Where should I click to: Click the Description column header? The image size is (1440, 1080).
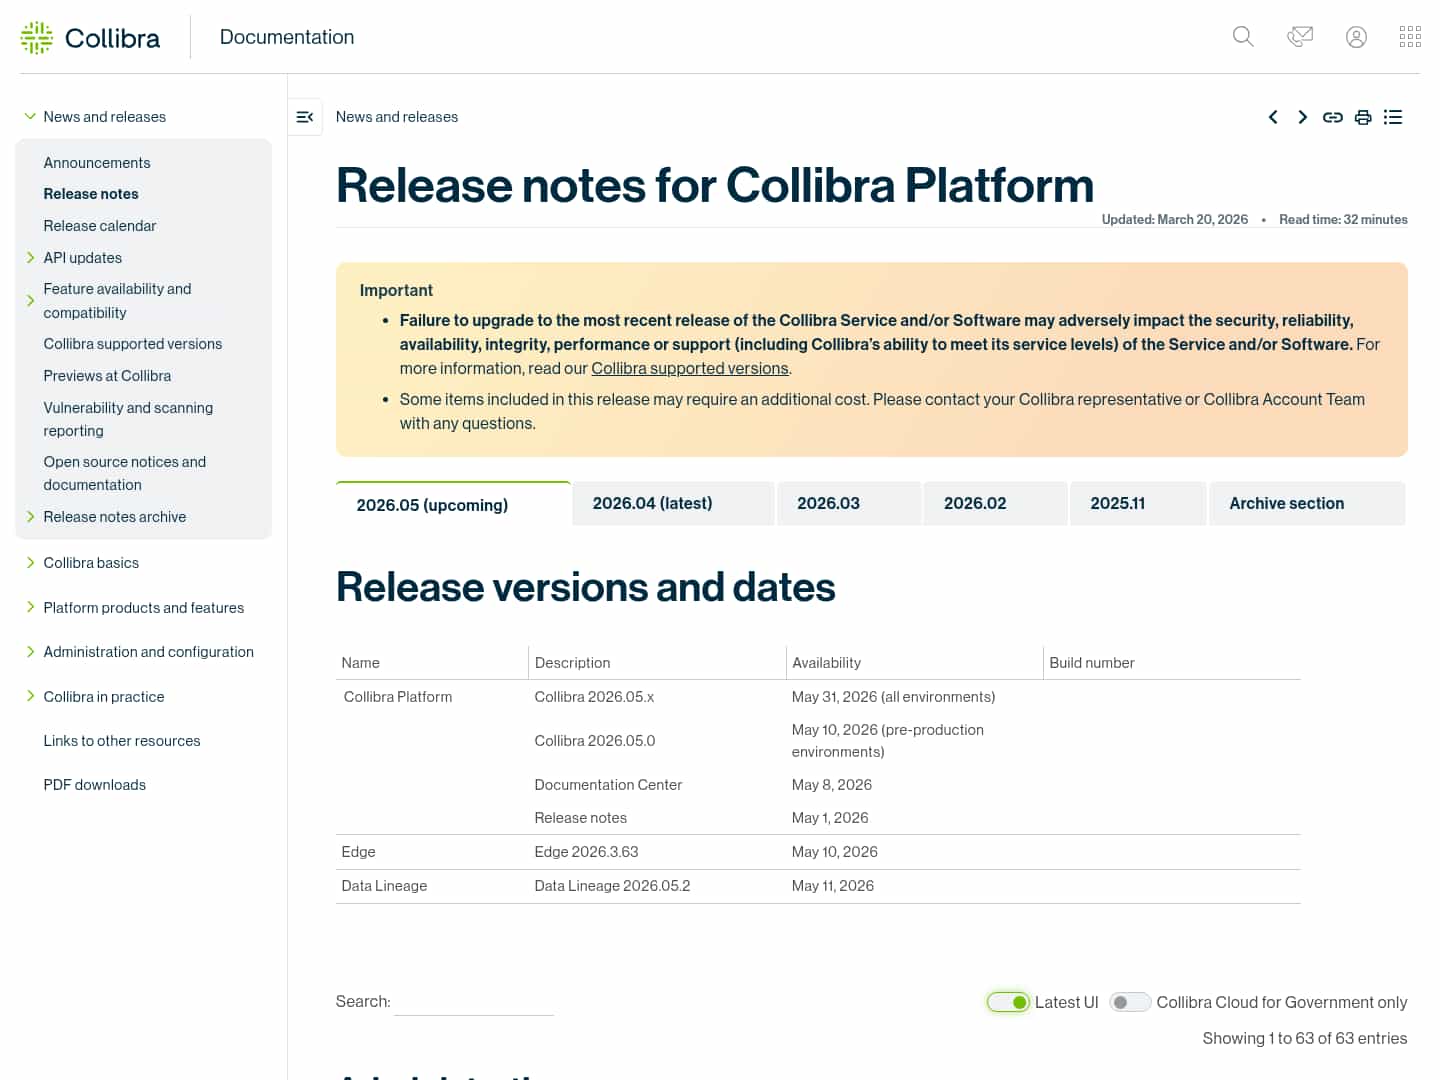[x=572, y=663]
